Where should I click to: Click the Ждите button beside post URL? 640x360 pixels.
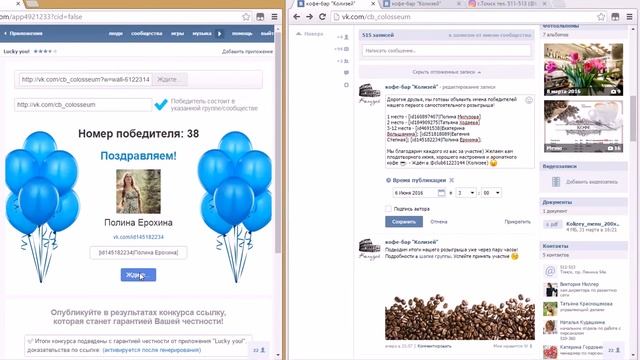tap(169, 79)
